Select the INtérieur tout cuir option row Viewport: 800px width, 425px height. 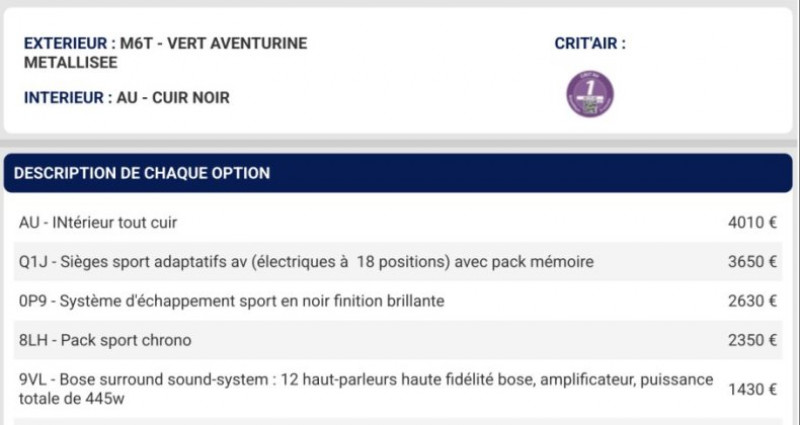[x=98, y=222]
